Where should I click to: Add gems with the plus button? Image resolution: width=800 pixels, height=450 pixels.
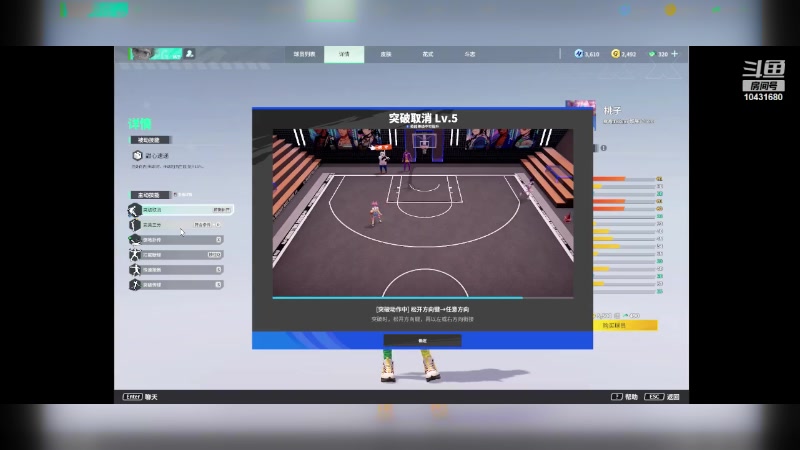(674, 54)
